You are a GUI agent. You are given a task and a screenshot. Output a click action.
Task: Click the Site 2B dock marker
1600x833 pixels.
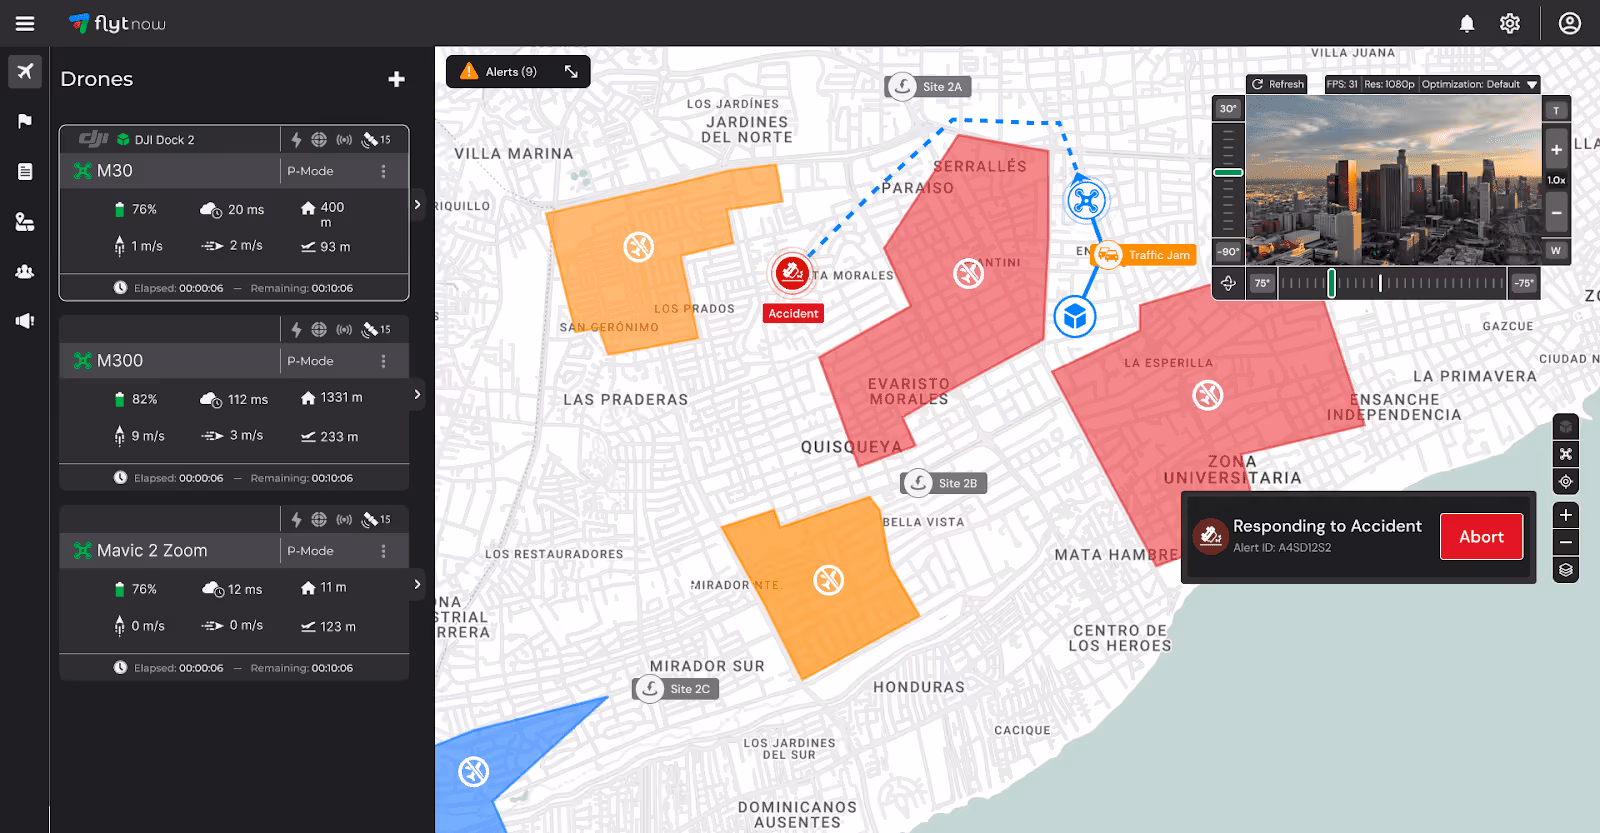(x=944, y=483)
